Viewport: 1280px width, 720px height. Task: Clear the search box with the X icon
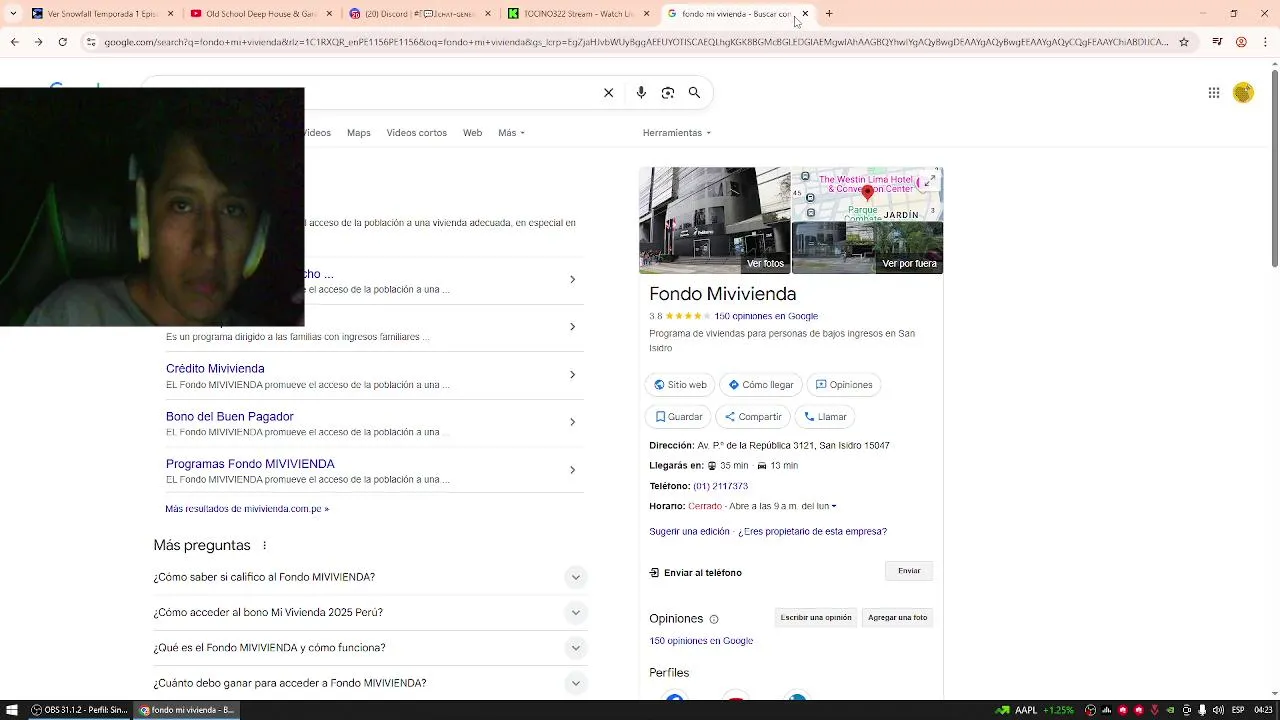click(608, 93)
